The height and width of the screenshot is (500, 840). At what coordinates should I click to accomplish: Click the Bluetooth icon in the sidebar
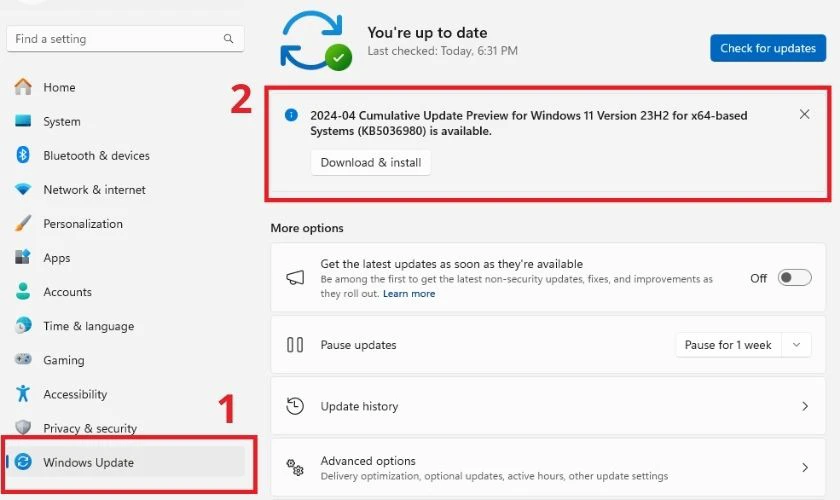pyautogui.click(x=23, y=155)
